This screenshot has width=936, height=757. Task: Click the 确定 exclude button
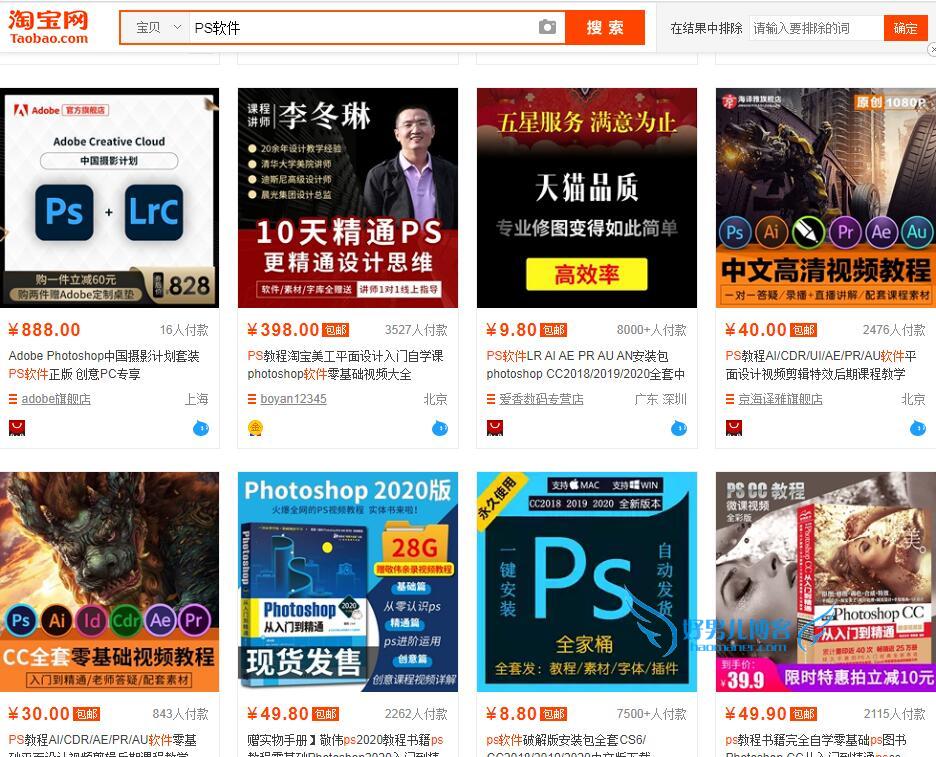(905, 28)
